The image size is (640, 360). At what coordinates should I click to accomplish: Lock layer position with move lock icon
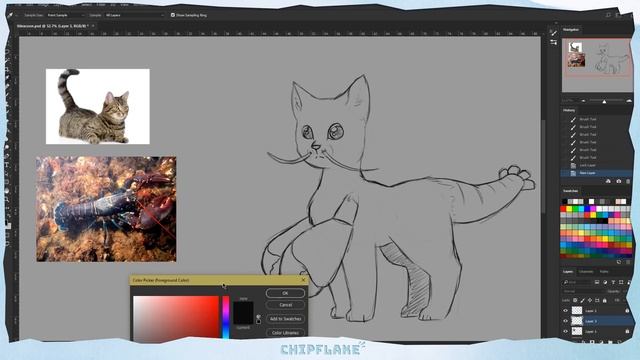coord(590,300)
